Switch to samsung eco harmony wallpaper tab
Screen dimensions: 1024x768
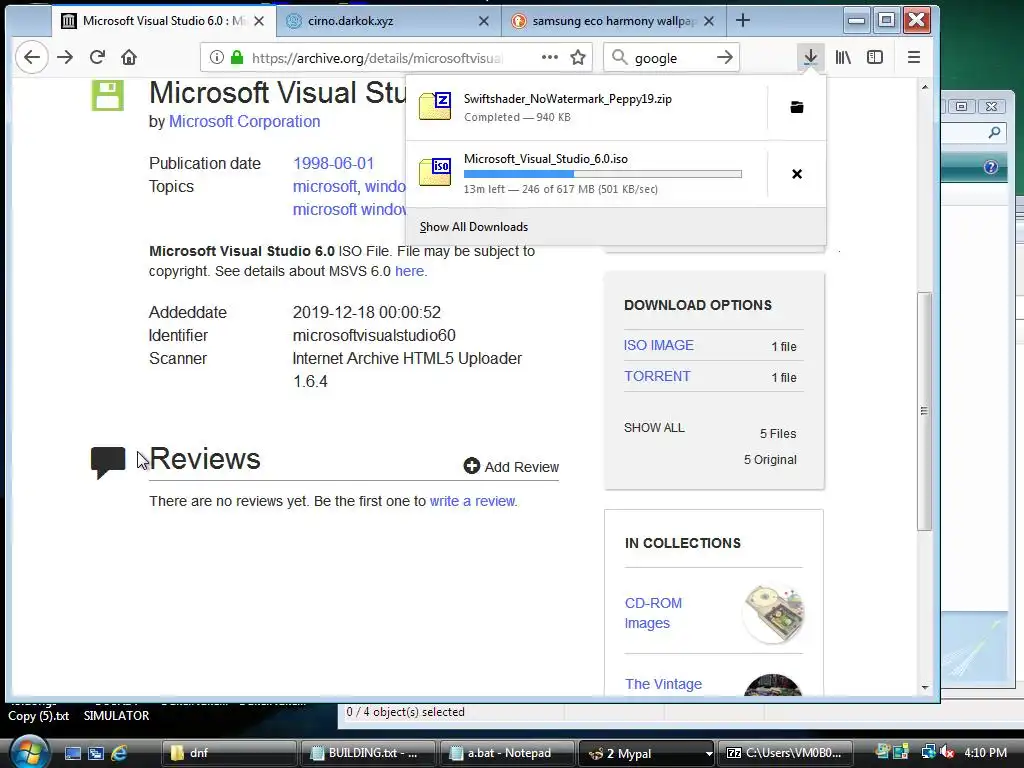pos(613,21)
